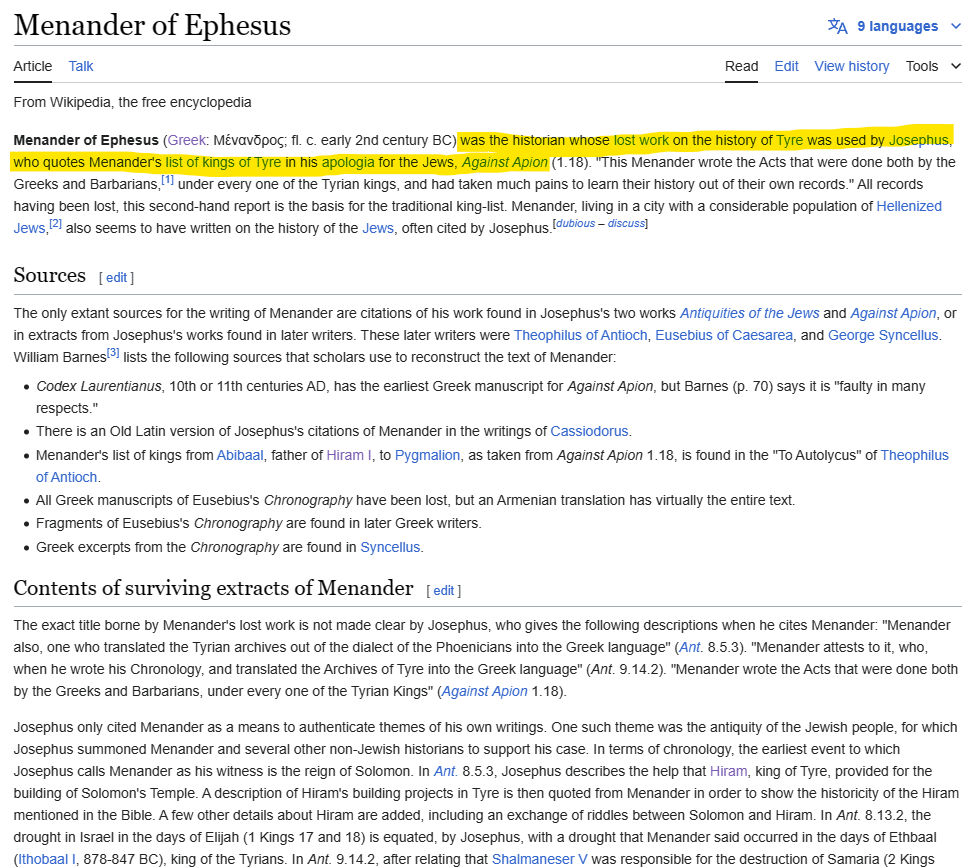Follow the Ant. link after 'Solomon. In'

(x=445, y=772)
